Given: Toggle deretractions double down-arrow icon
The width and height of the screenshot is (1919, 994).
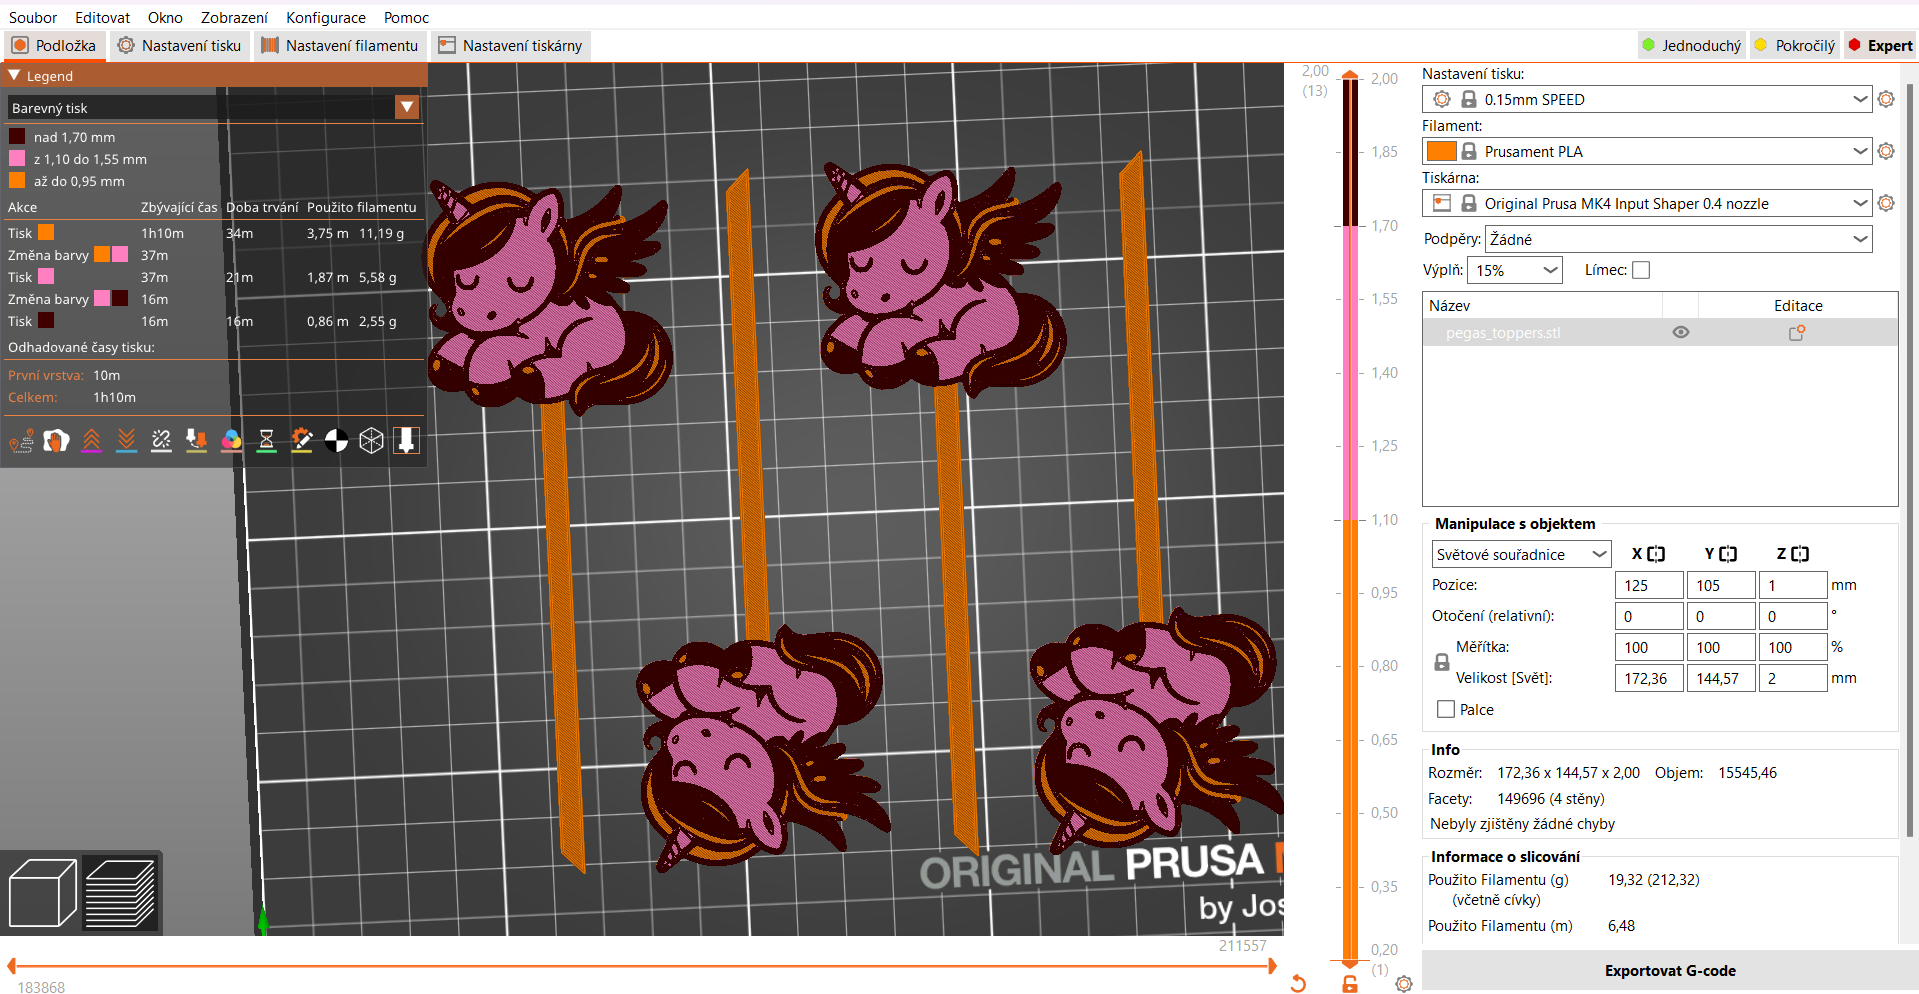Looking at the screenshot, I should pyautogui.click(x=127, y=440).
